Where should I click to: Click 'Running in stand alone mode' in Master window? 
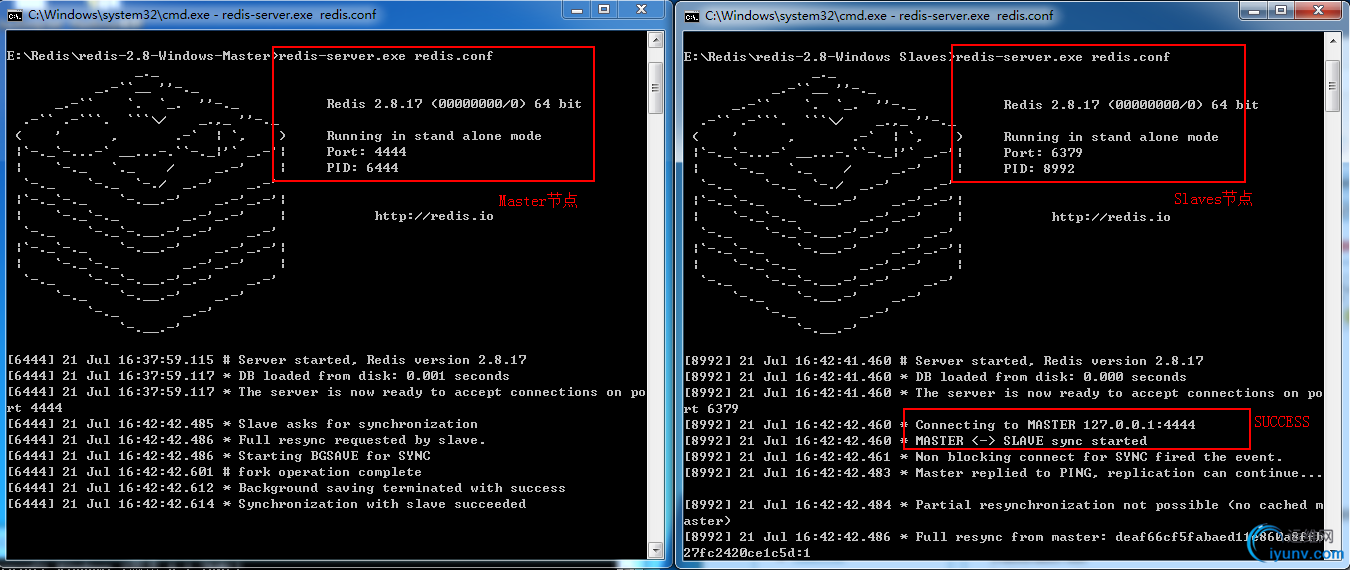[434, 136]
